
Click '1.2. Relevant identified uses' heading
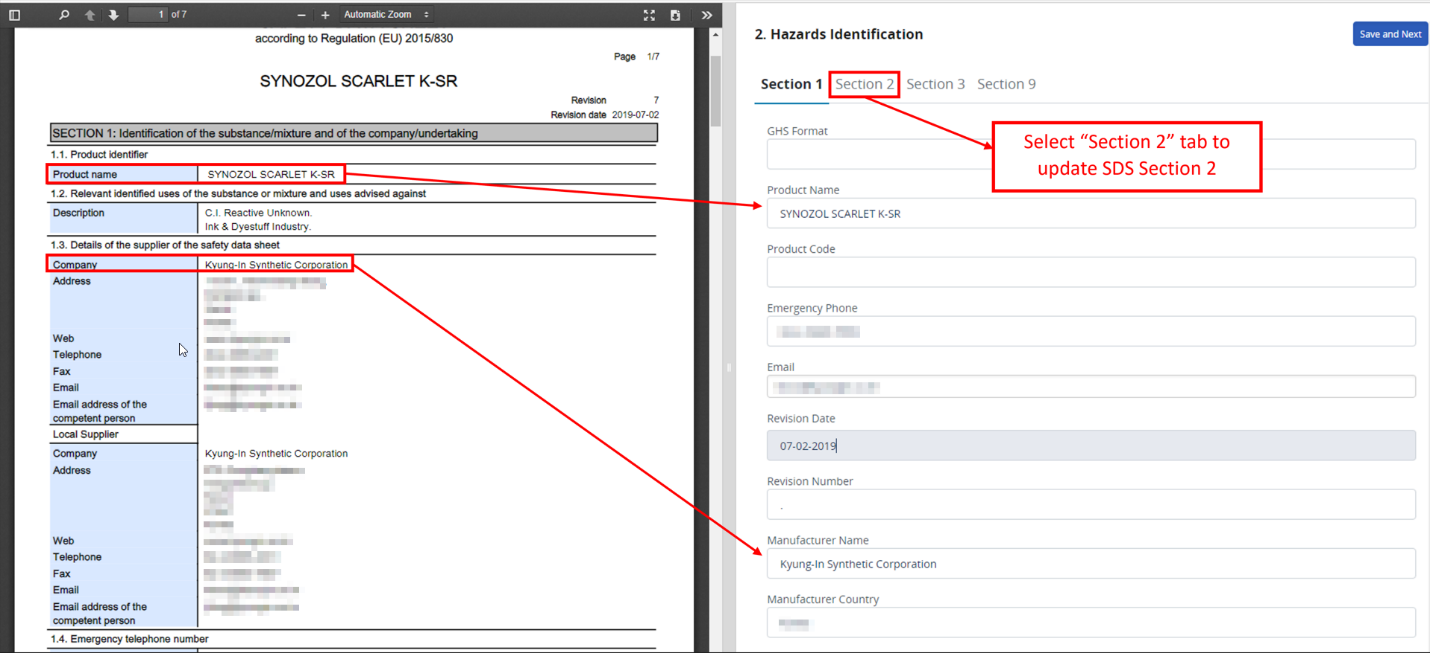238,194
